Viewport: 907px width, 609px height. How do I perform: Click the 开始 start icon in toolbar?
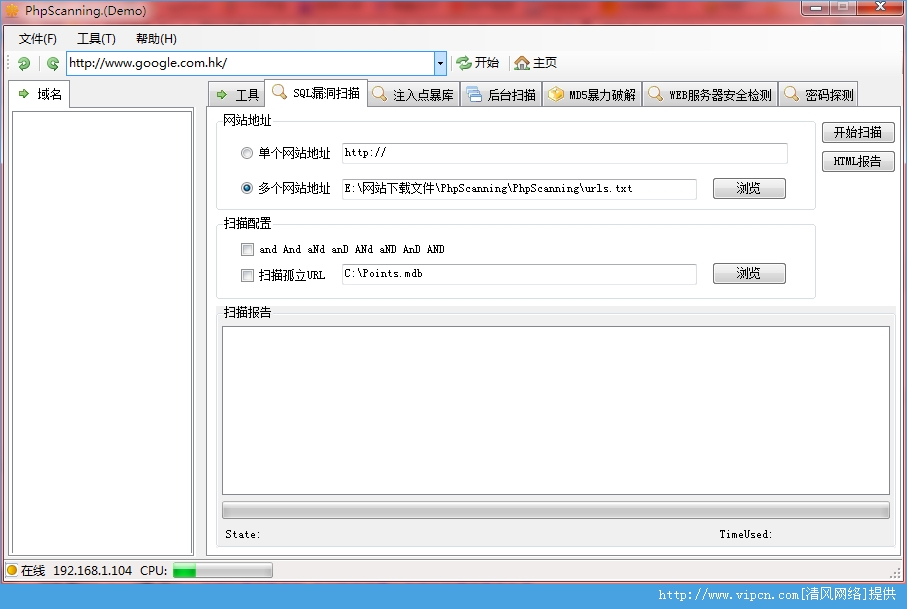point(464,63)
